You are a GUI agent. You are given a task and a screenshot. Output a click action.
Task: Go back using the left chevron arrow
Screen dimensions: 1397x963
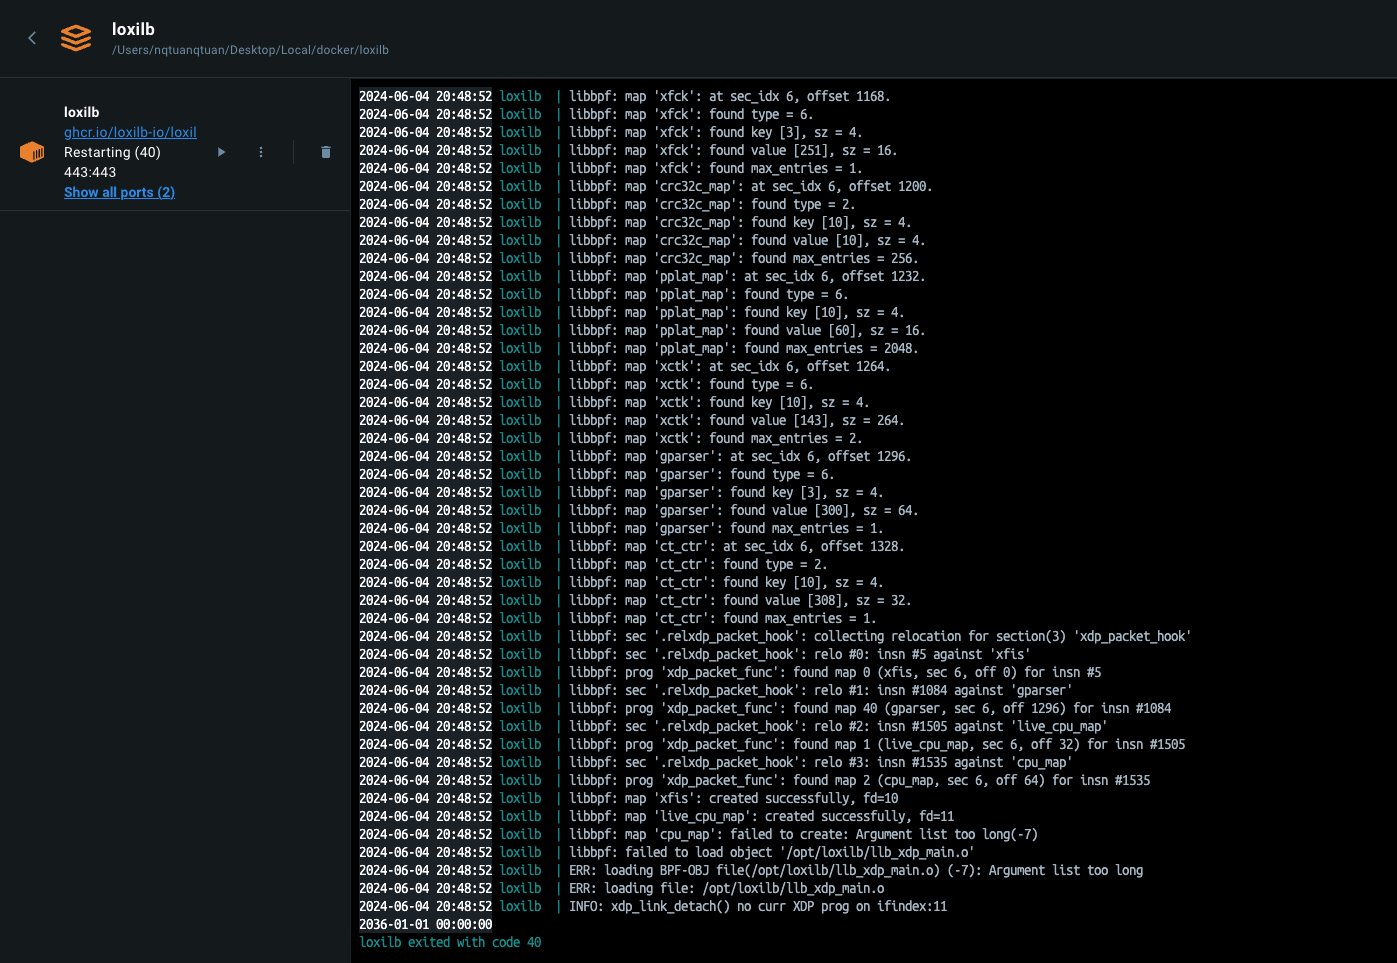coord(32,38)
